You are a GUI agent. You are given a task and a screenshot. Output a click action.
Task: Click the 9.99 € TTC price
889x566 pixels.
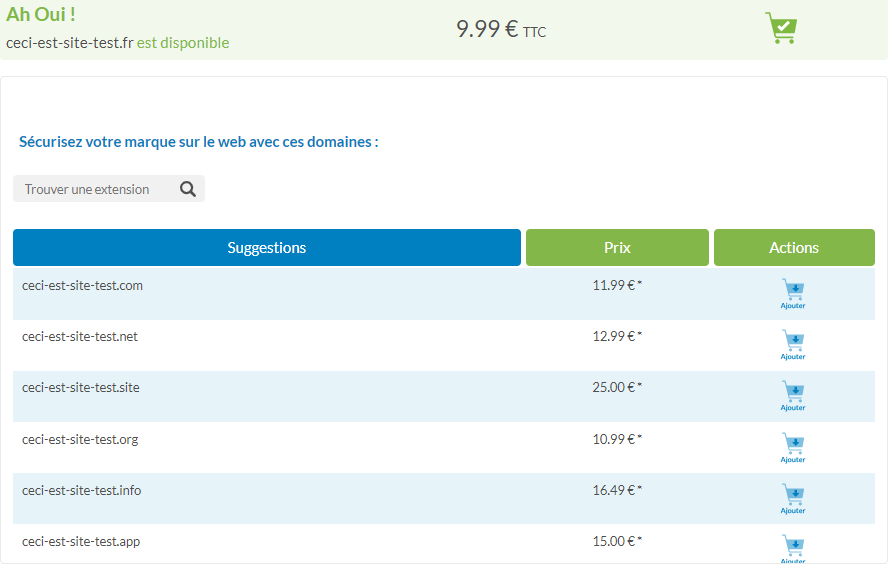coord(501,29)
